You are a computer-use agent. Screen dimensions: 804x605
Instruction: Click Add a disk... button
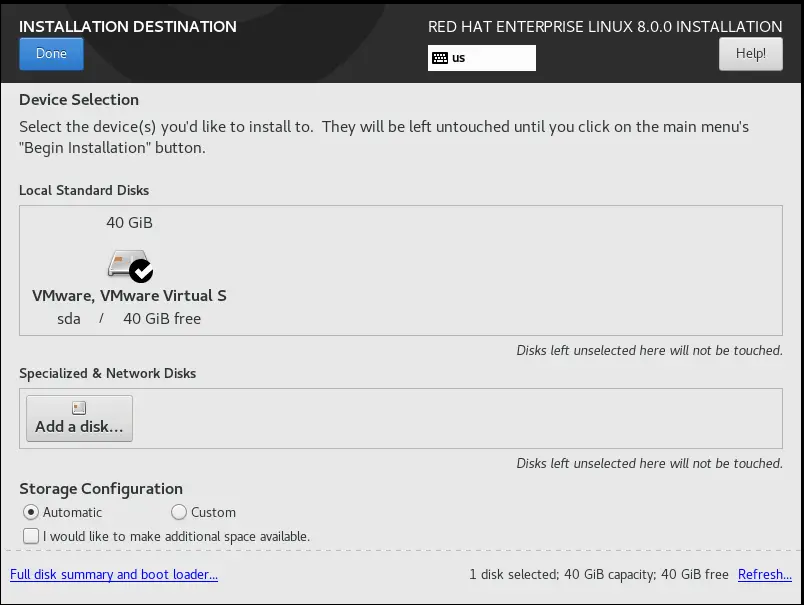pos(79,418)
